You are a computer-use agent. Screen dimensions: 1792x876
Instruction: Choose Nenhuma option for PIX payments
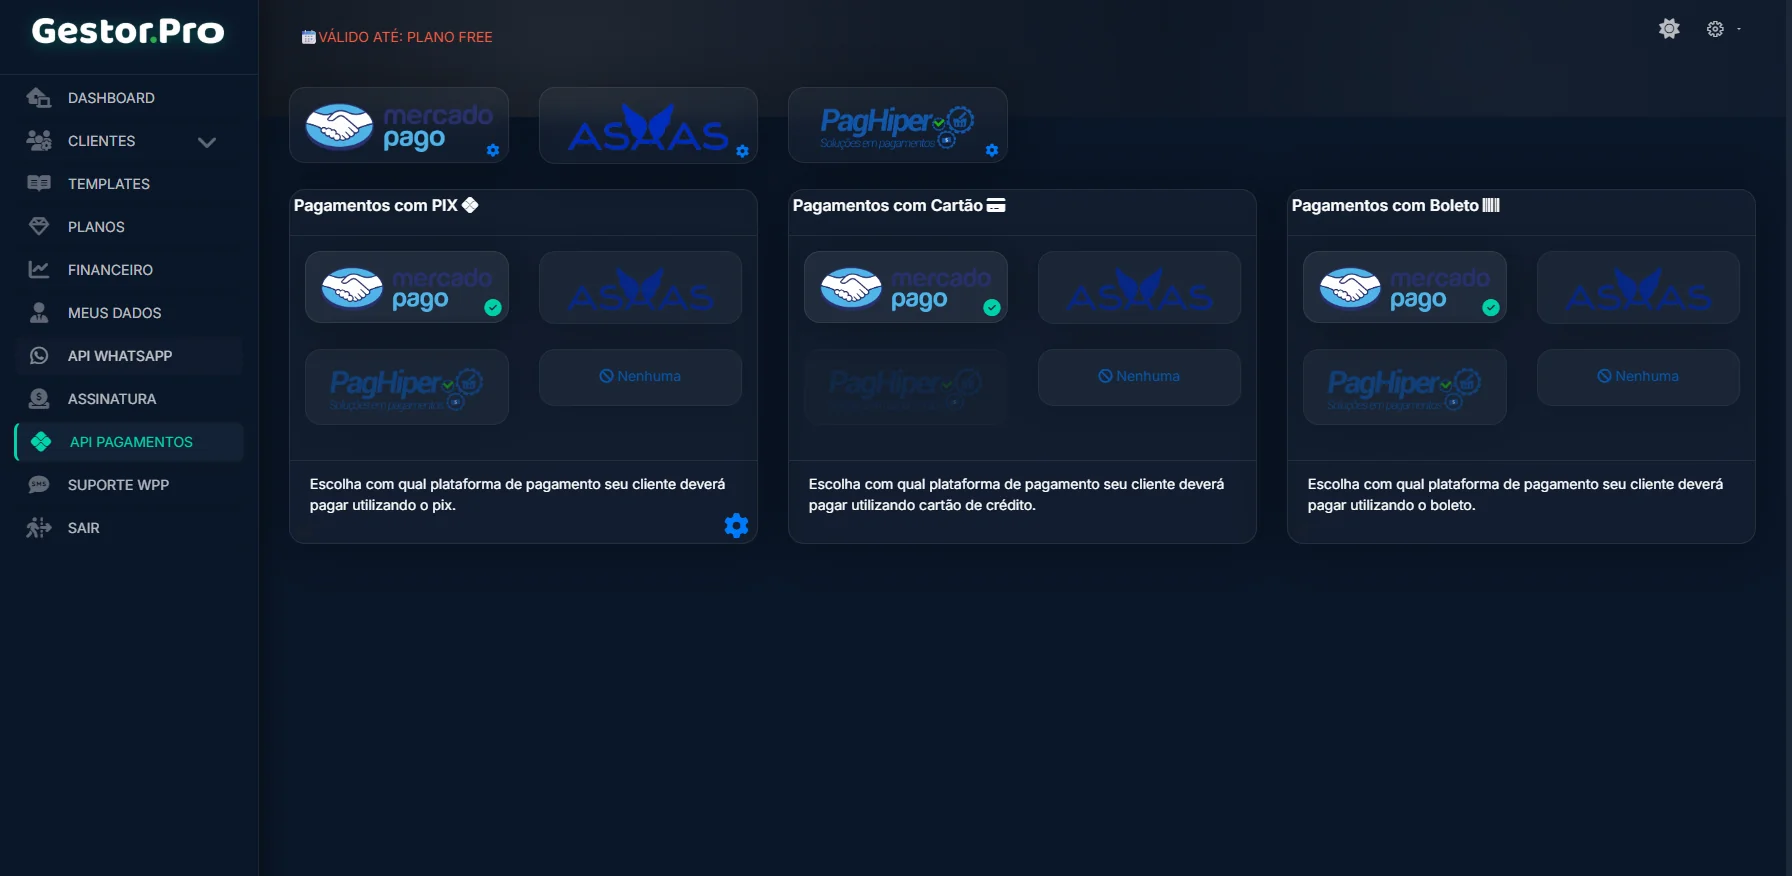[640, 377]
